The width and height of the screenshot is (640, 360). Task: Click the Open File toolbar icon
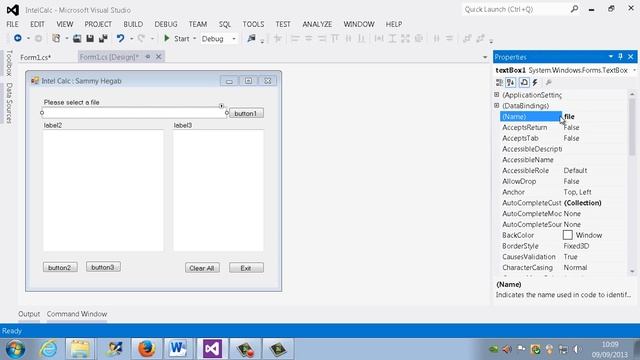[77, 38]
